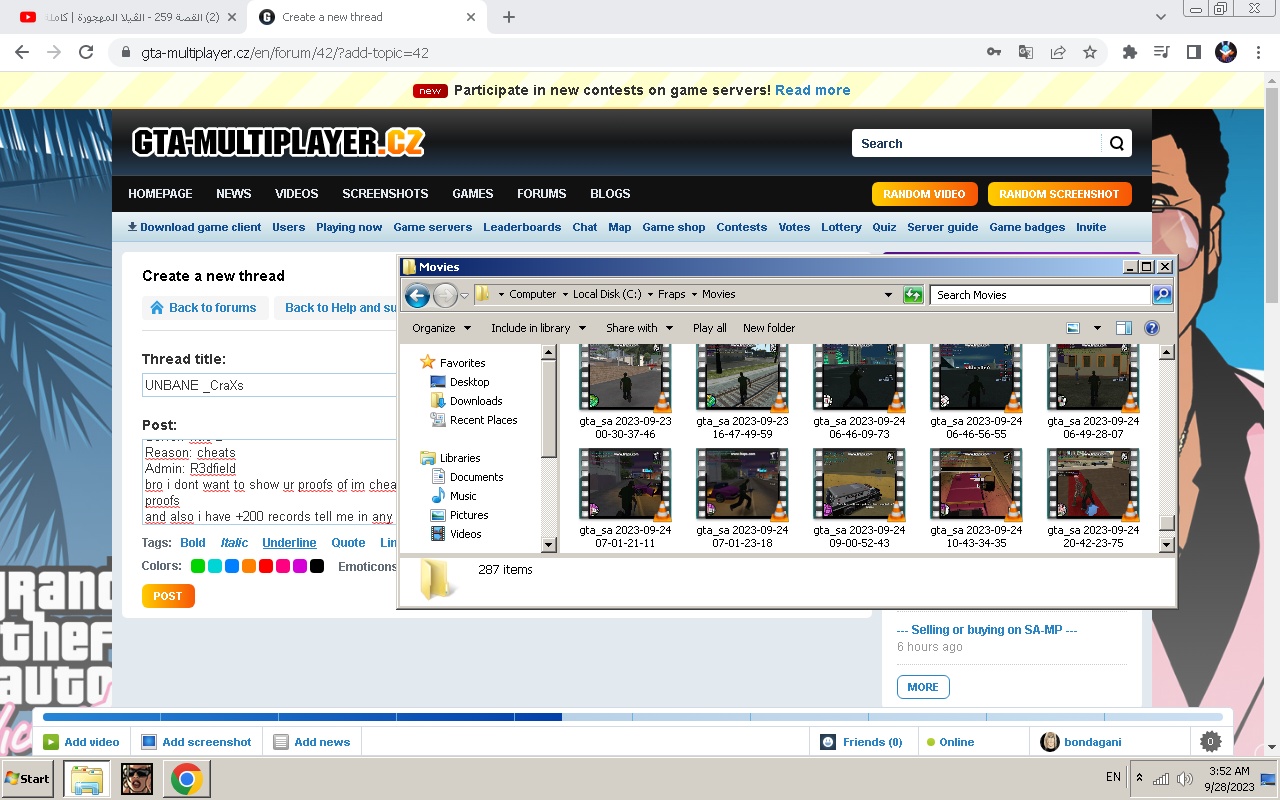Click the orange POST button

[x=168, y=596]
